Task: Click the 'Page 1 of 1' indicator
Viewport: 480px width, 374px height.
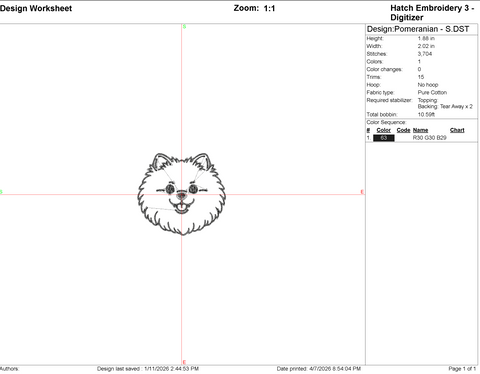Action: pyautogui.click(x=462, y=369)
